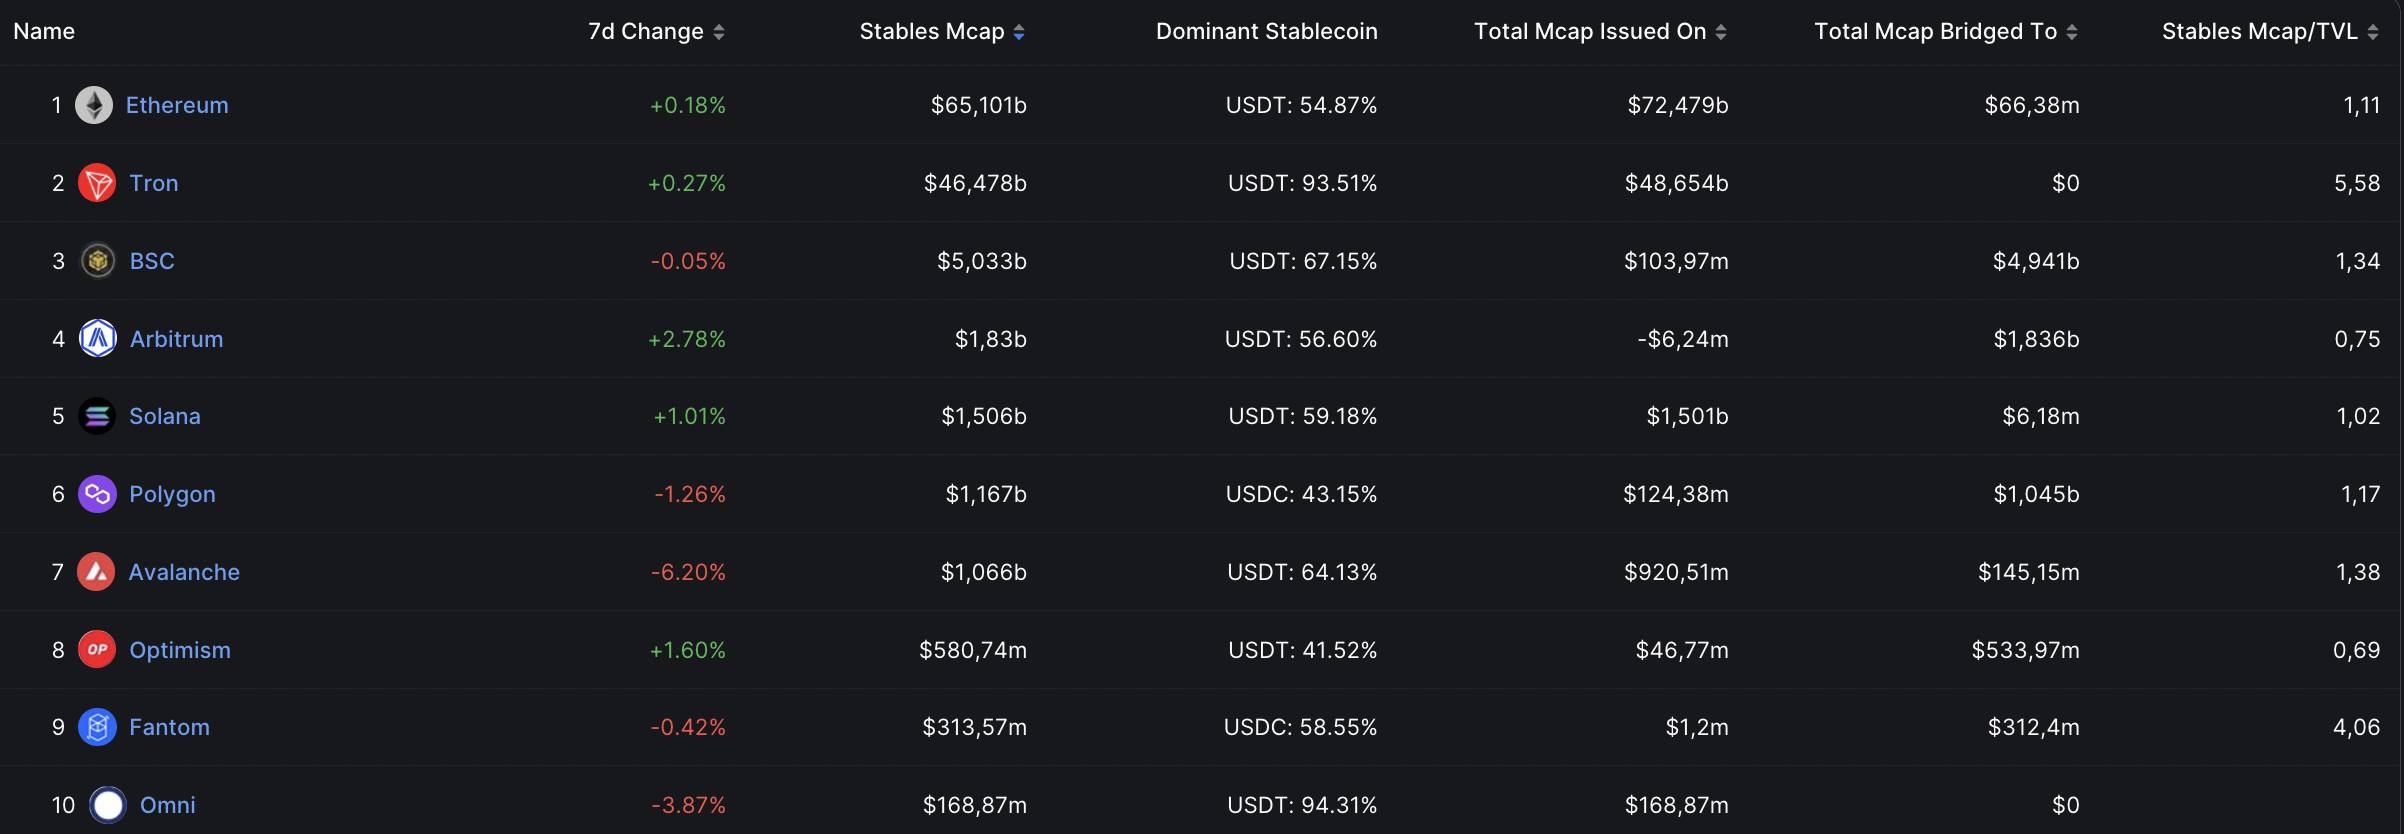Click the Arbitrum chain logo icon

[x=98, y=339]
